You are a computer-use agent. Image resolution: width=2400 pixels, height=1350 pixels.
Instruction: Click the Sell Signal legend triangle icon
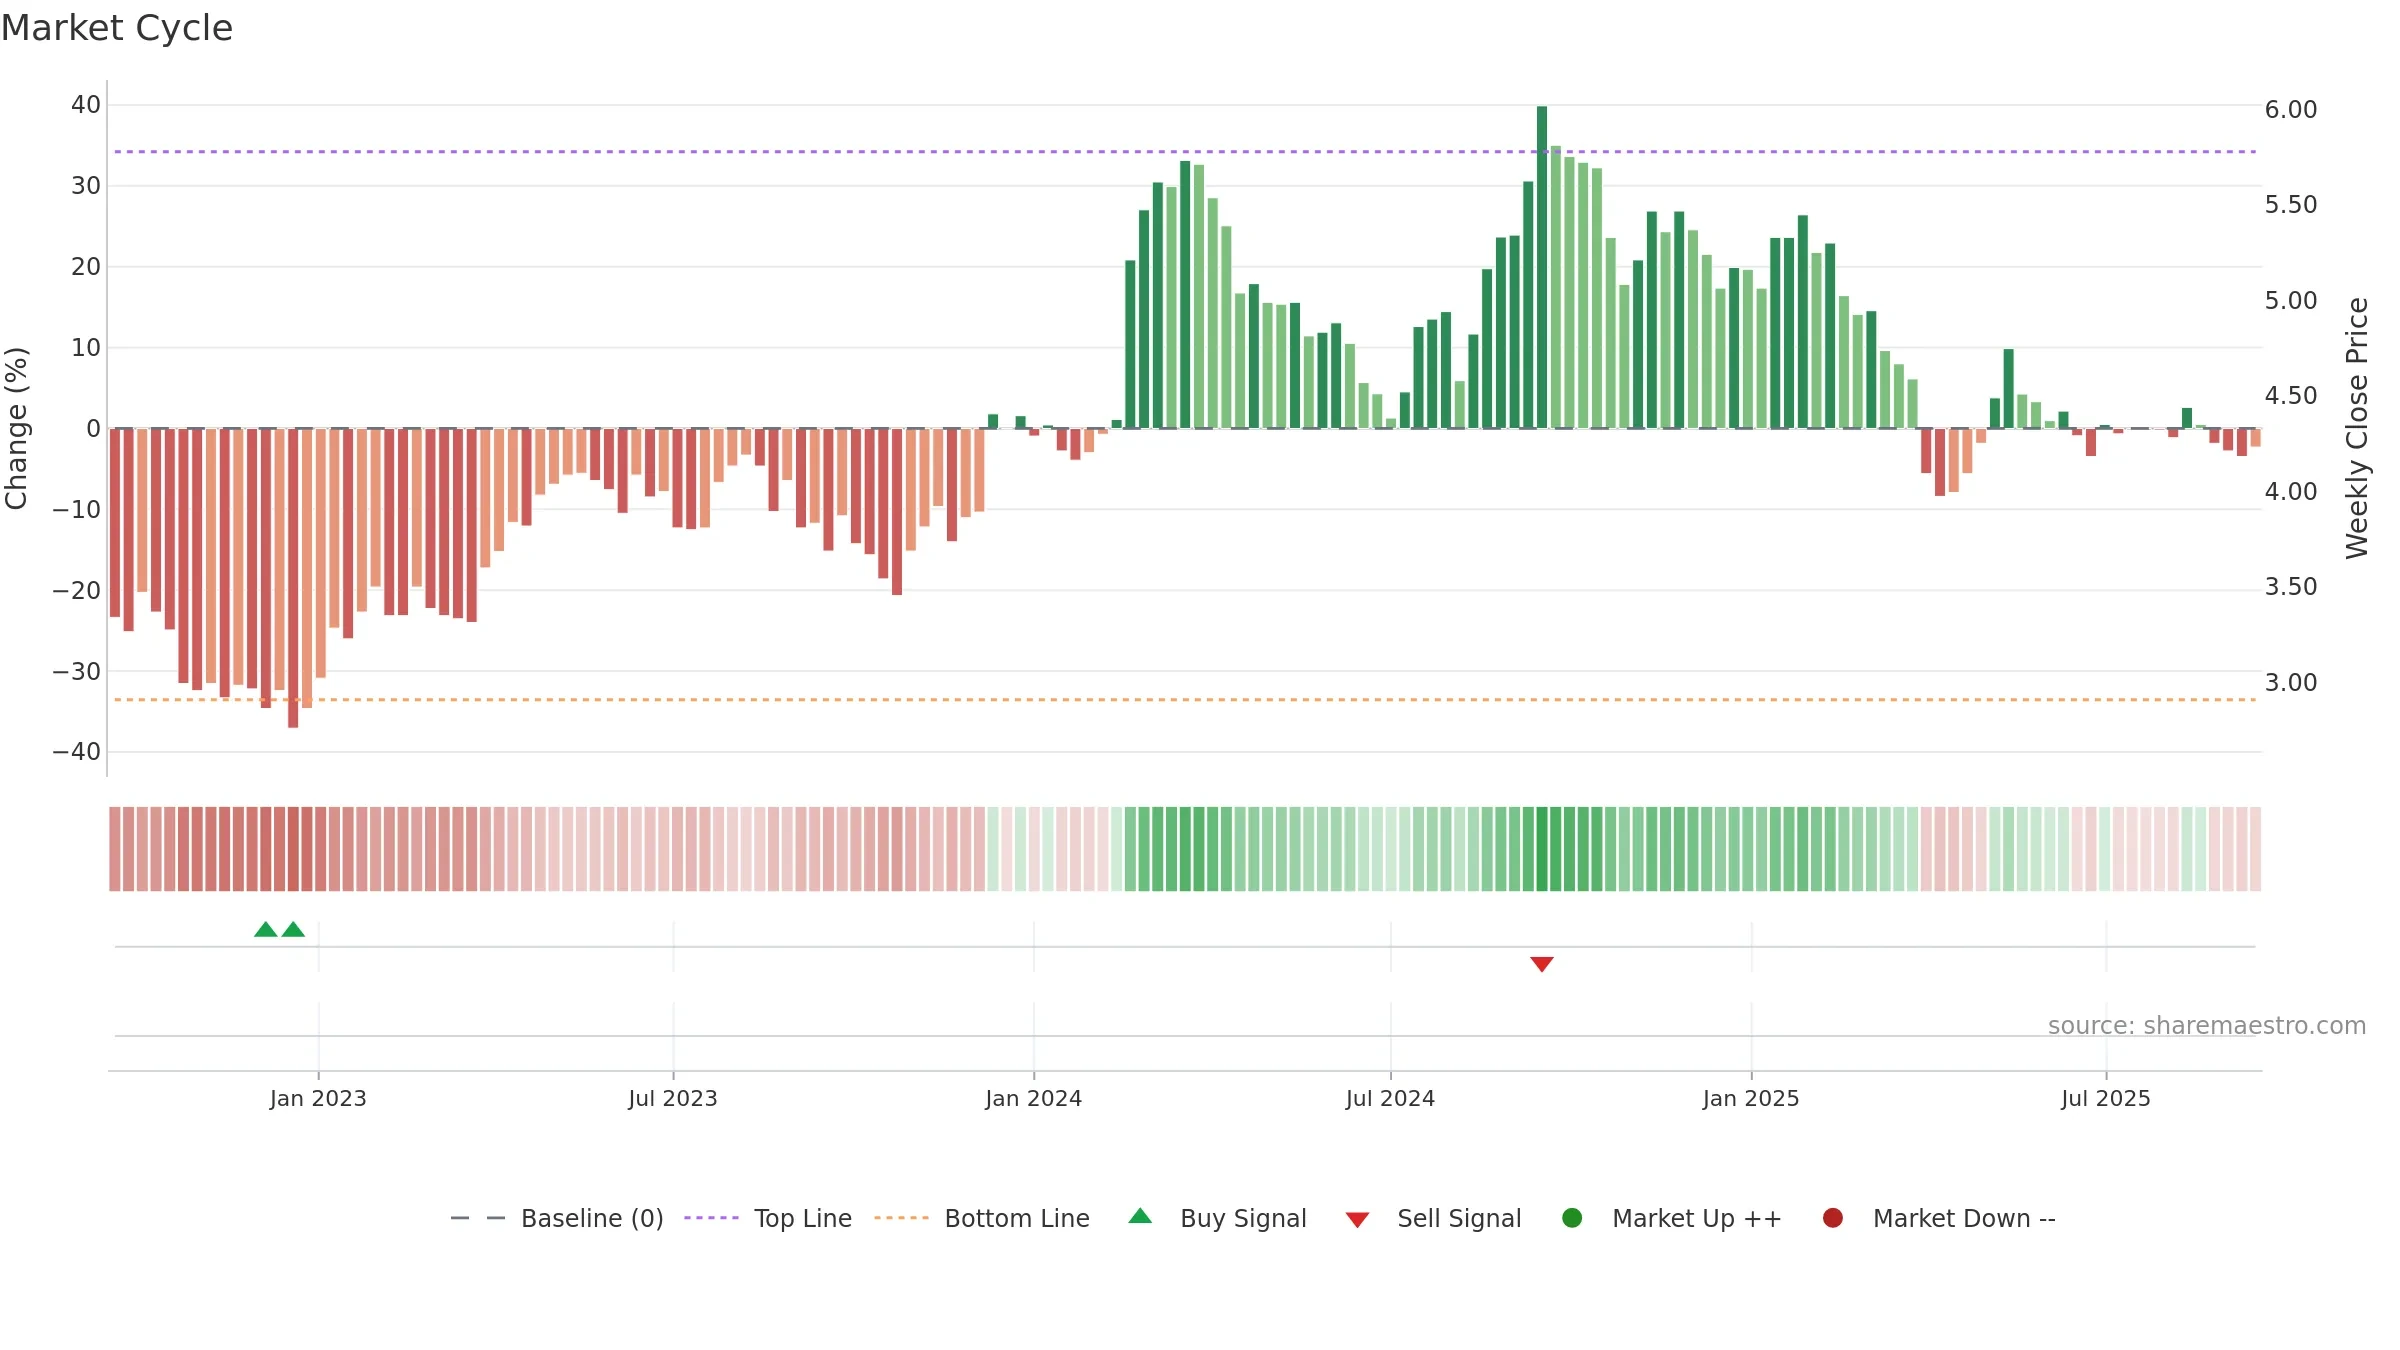click(x=1357, y=1220)
